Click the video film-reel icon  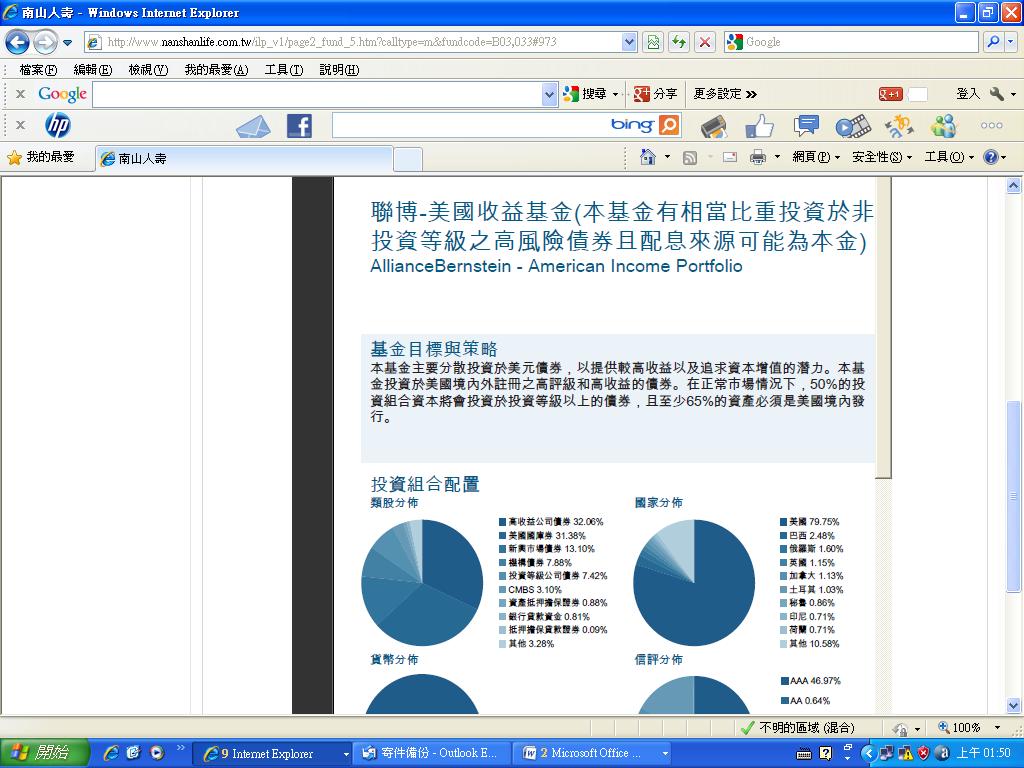[x=853, y=126]
